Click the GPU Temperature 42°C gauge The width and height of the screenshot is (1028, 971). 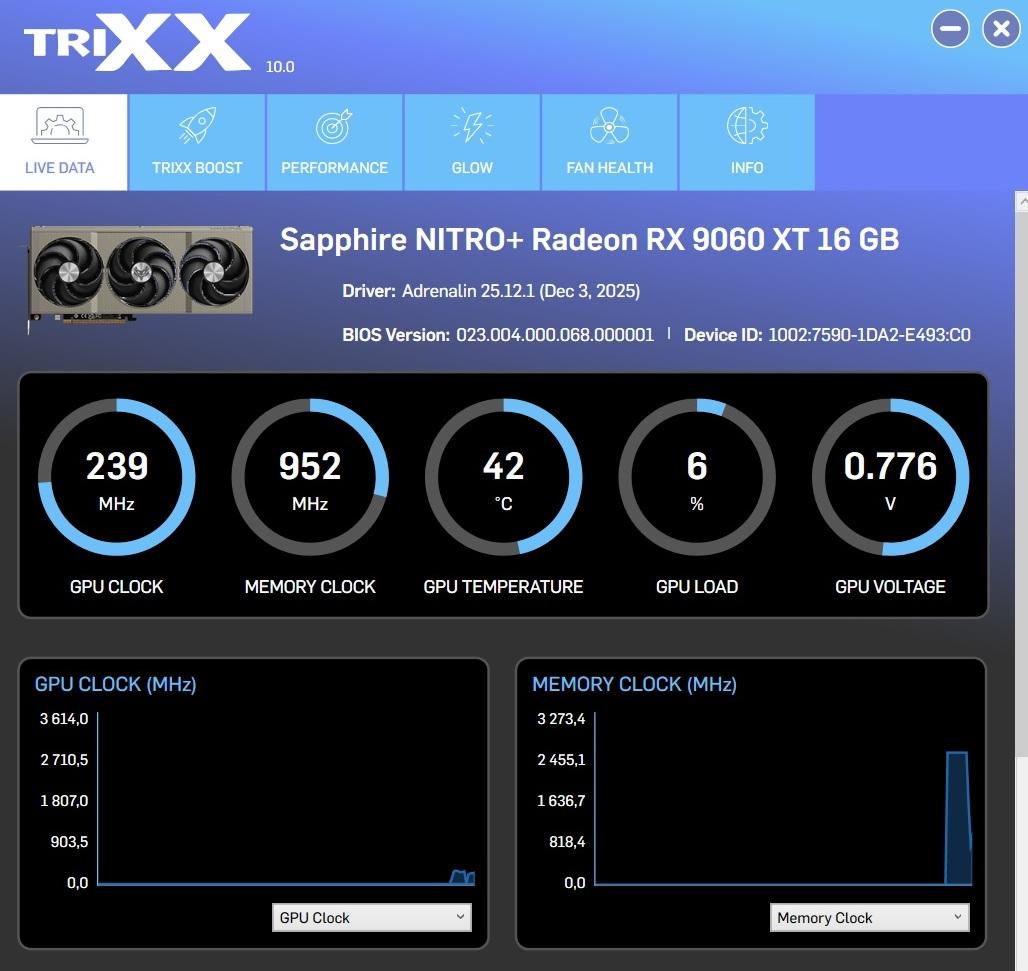[503, 477]
